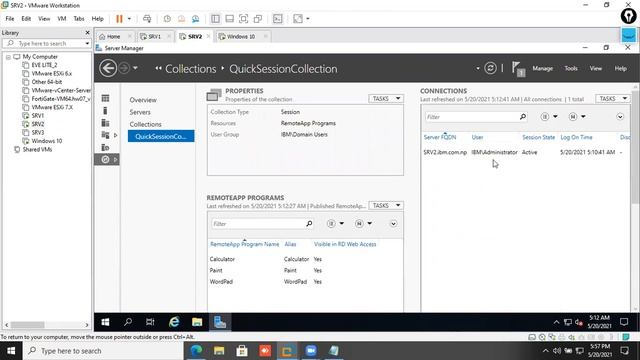Image resolution: width=640 pixels, height=360 pixels.
Task: Go to Servers in RDS navigation
Action: [140, 112]
